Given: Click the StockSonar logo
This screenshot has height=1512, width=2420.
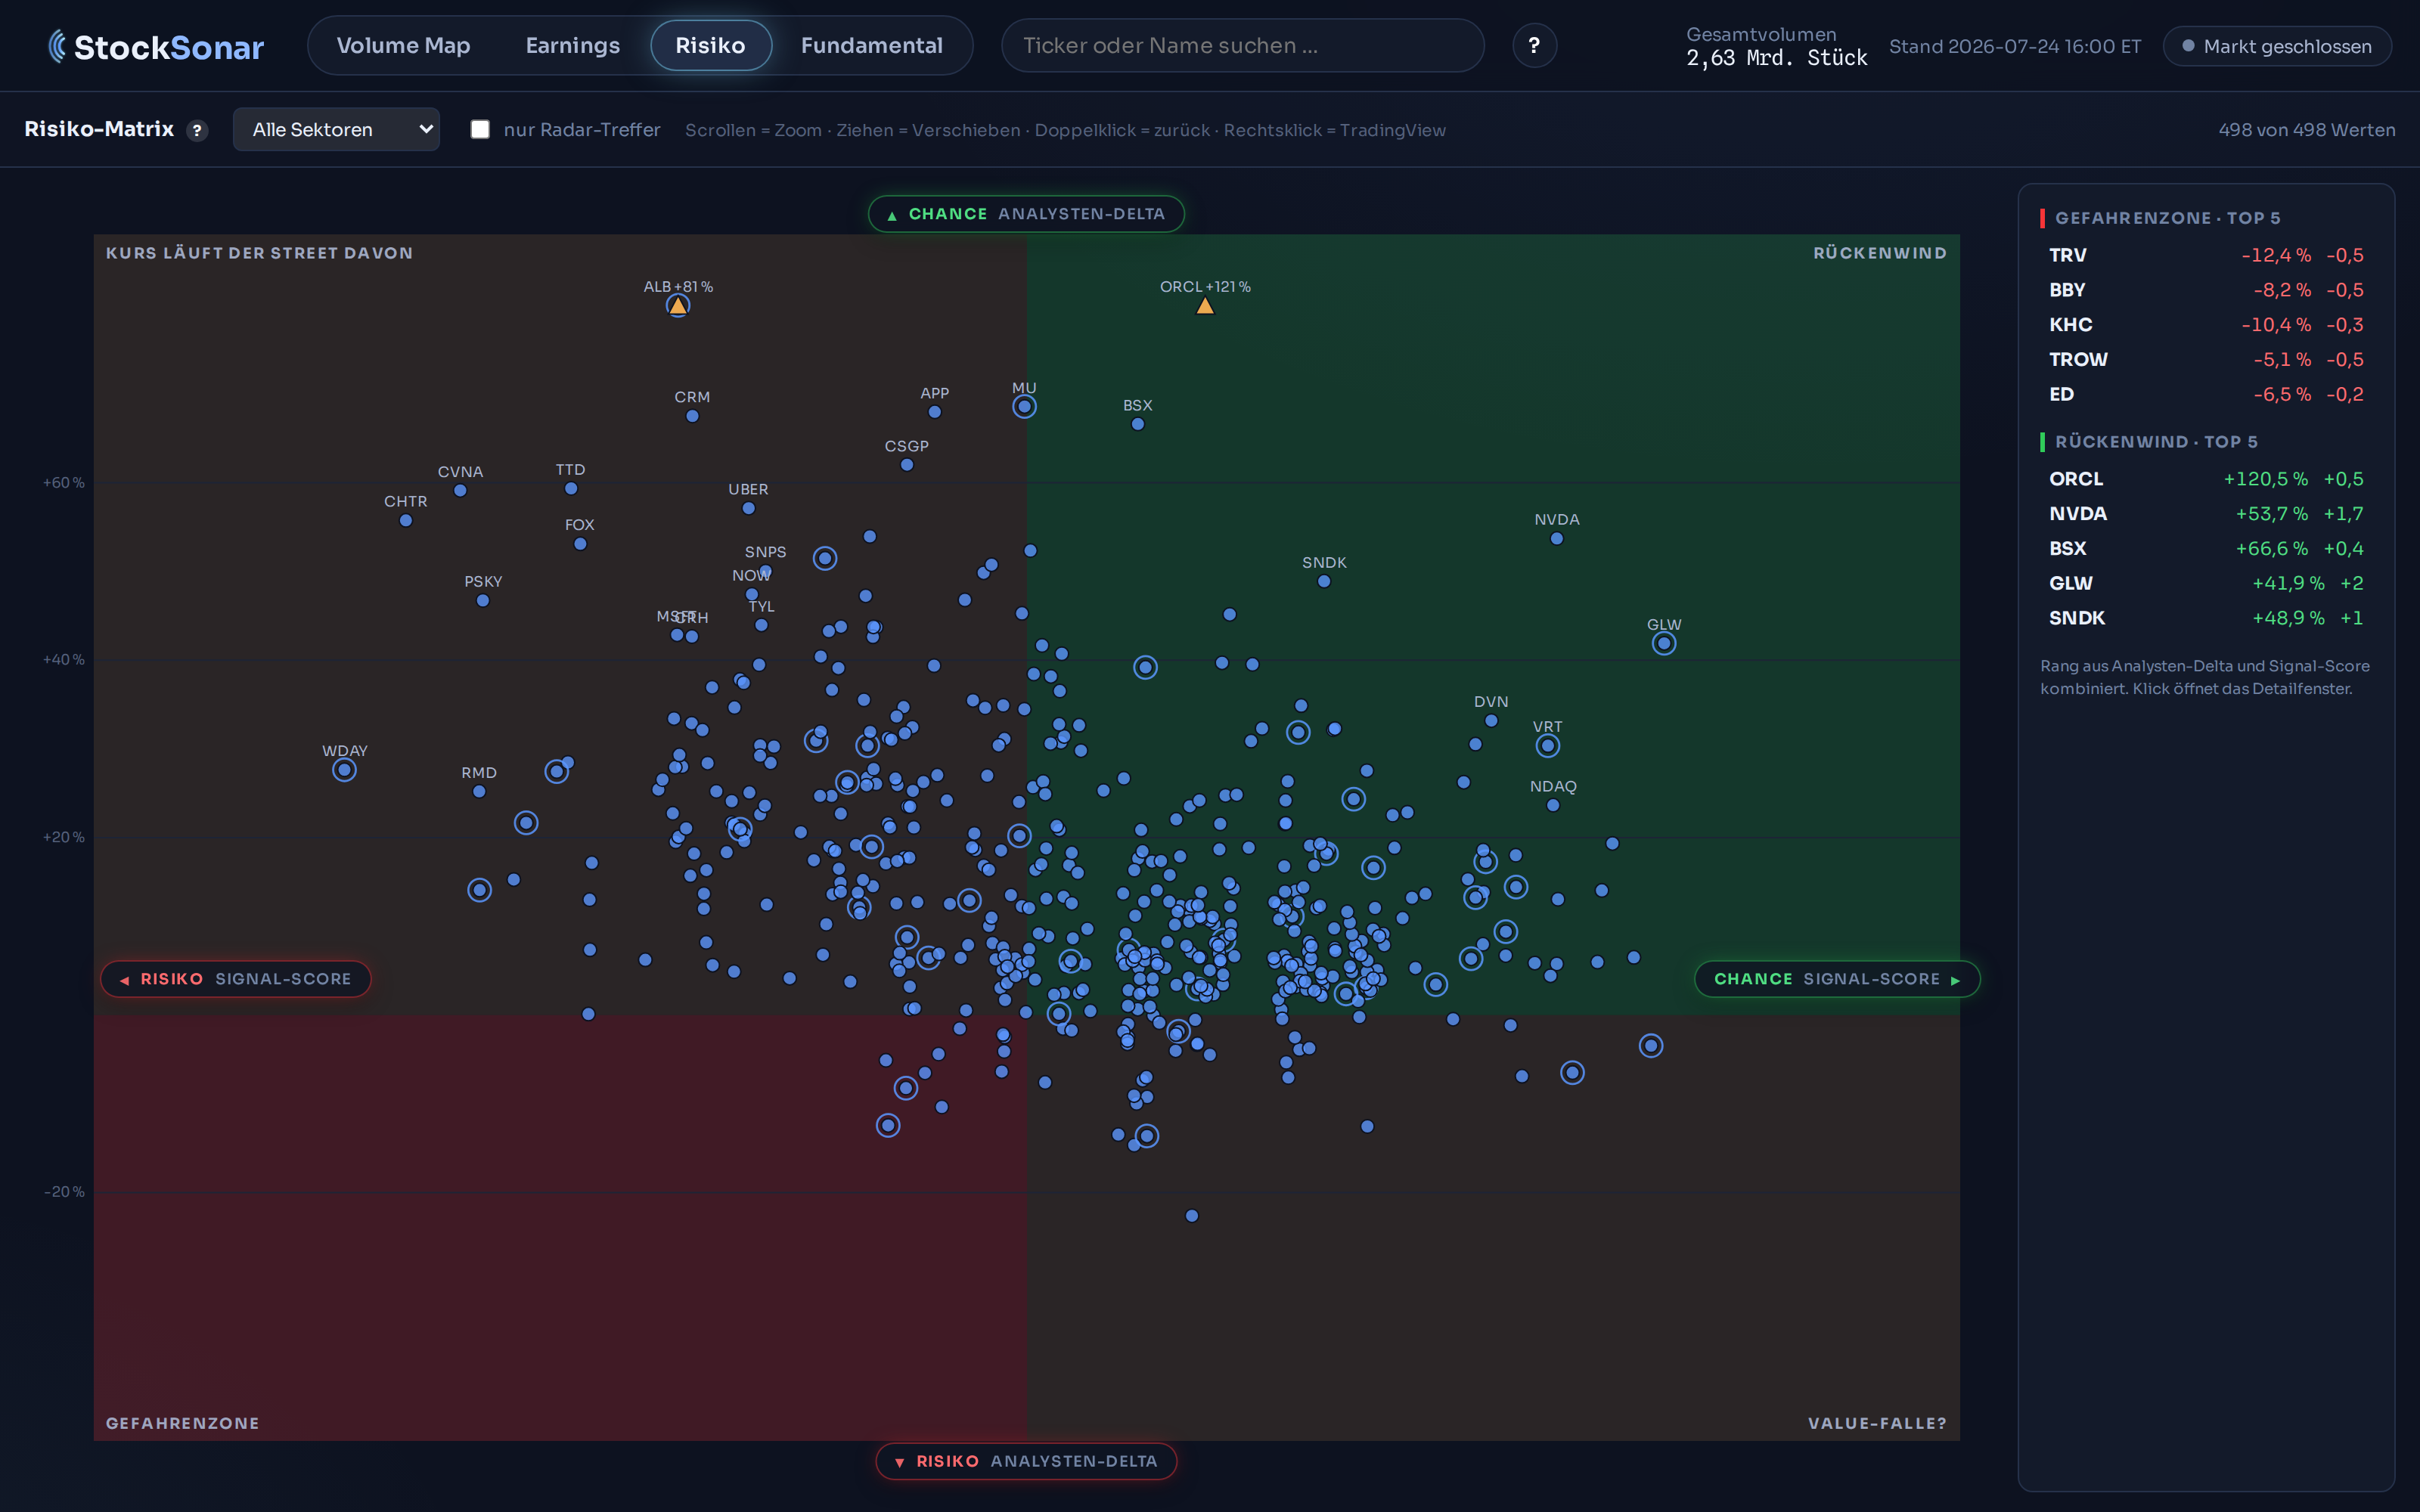Looking at the screenshot, I should pos(157,46).
